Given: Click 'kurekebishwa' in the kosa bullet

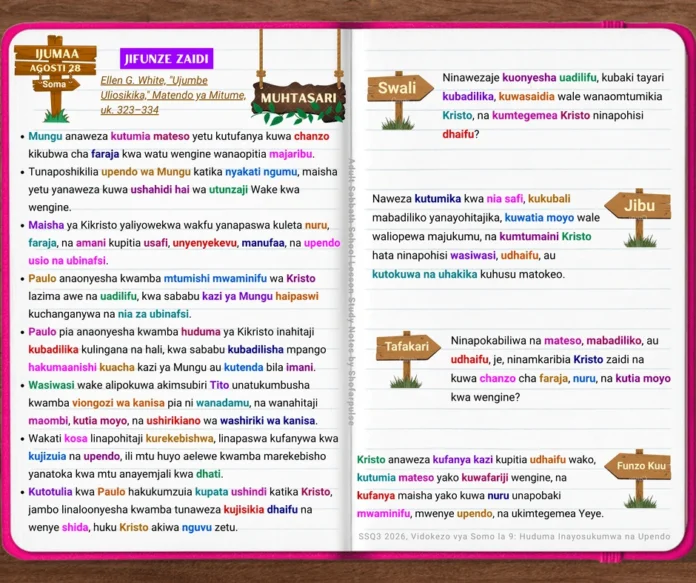Looking at the screenshot, I should (179, 438).
